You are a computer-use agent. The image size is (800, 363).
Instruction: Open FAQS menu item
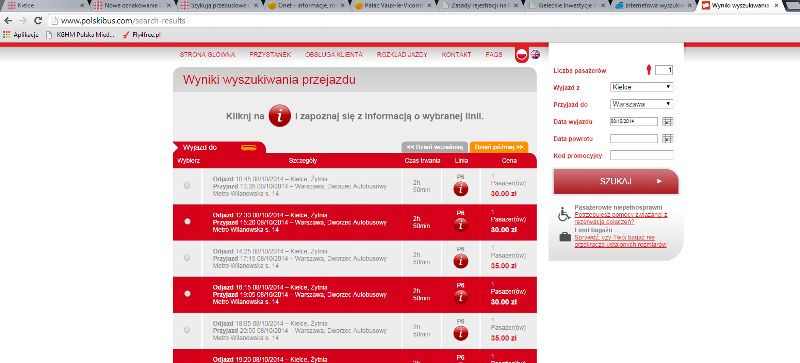494,55
